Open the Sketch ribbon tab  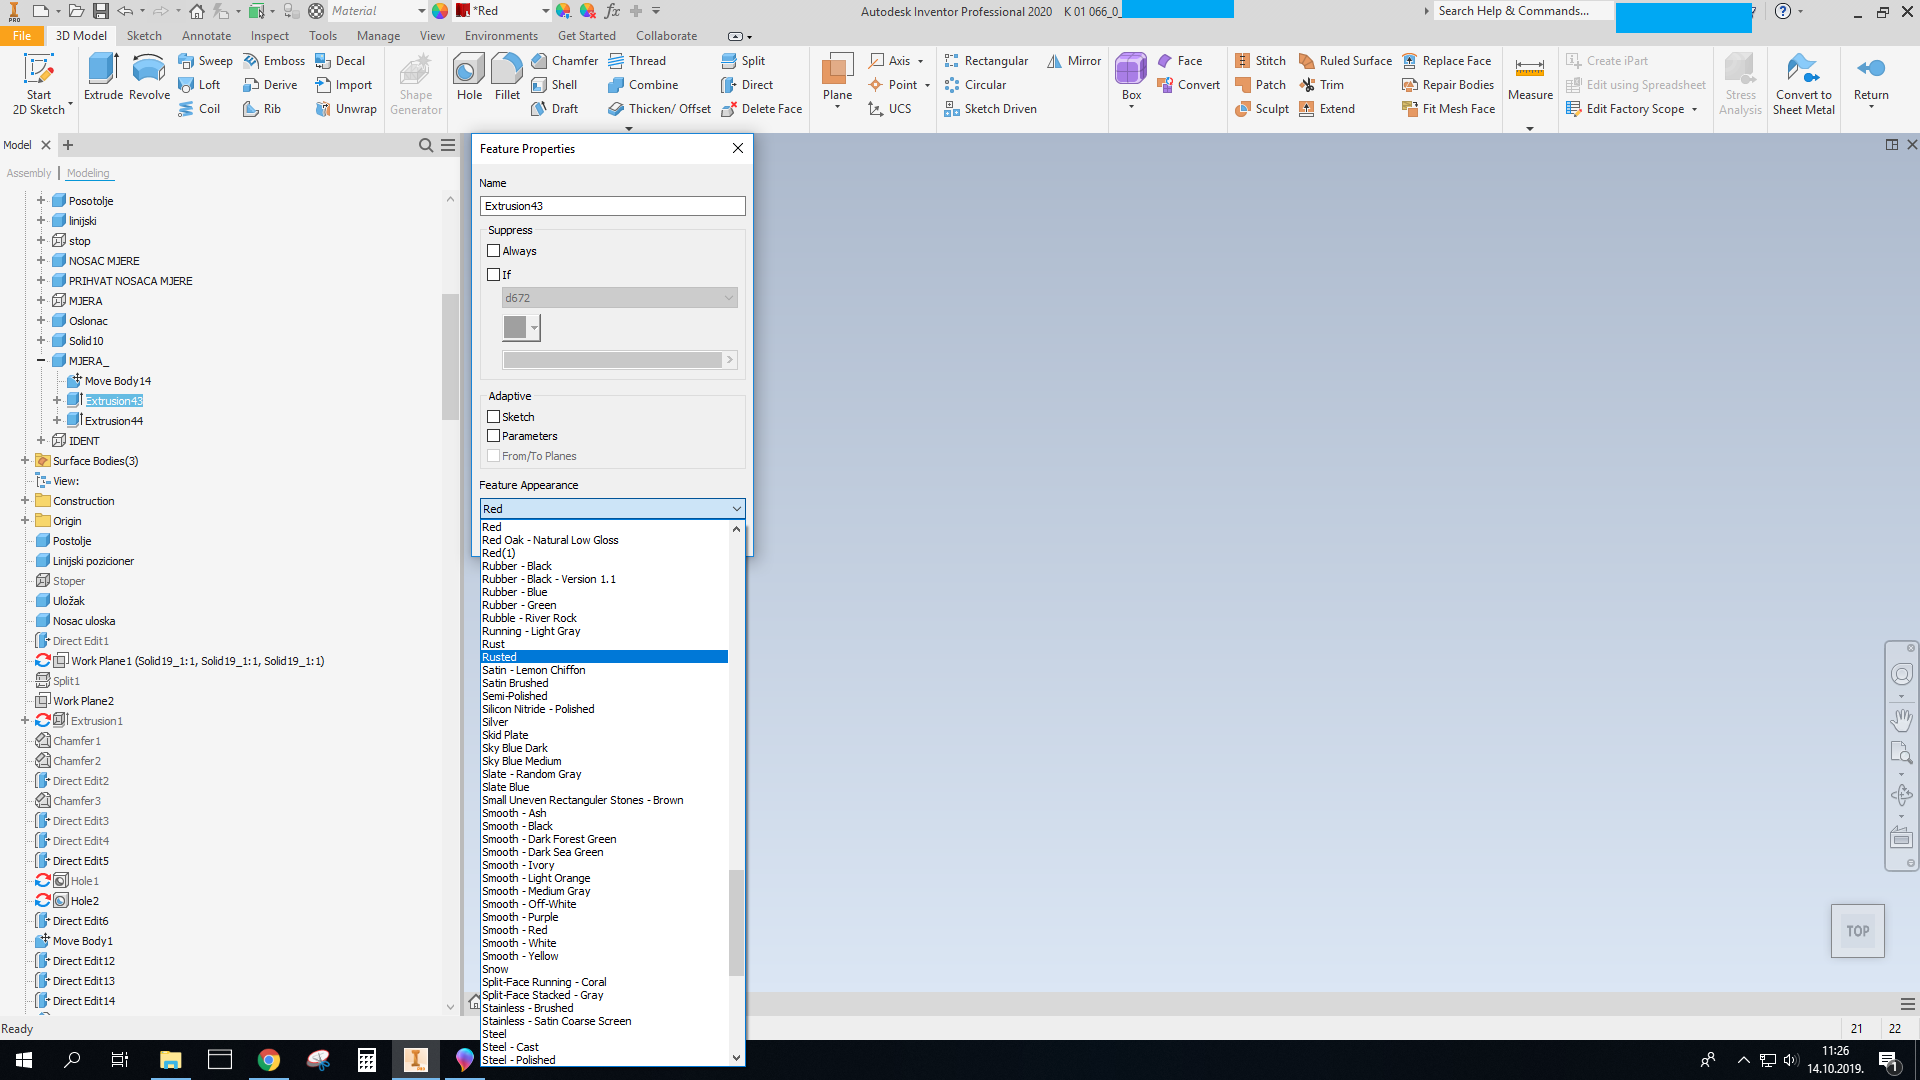pyautogui.click(x=144, y=36)
